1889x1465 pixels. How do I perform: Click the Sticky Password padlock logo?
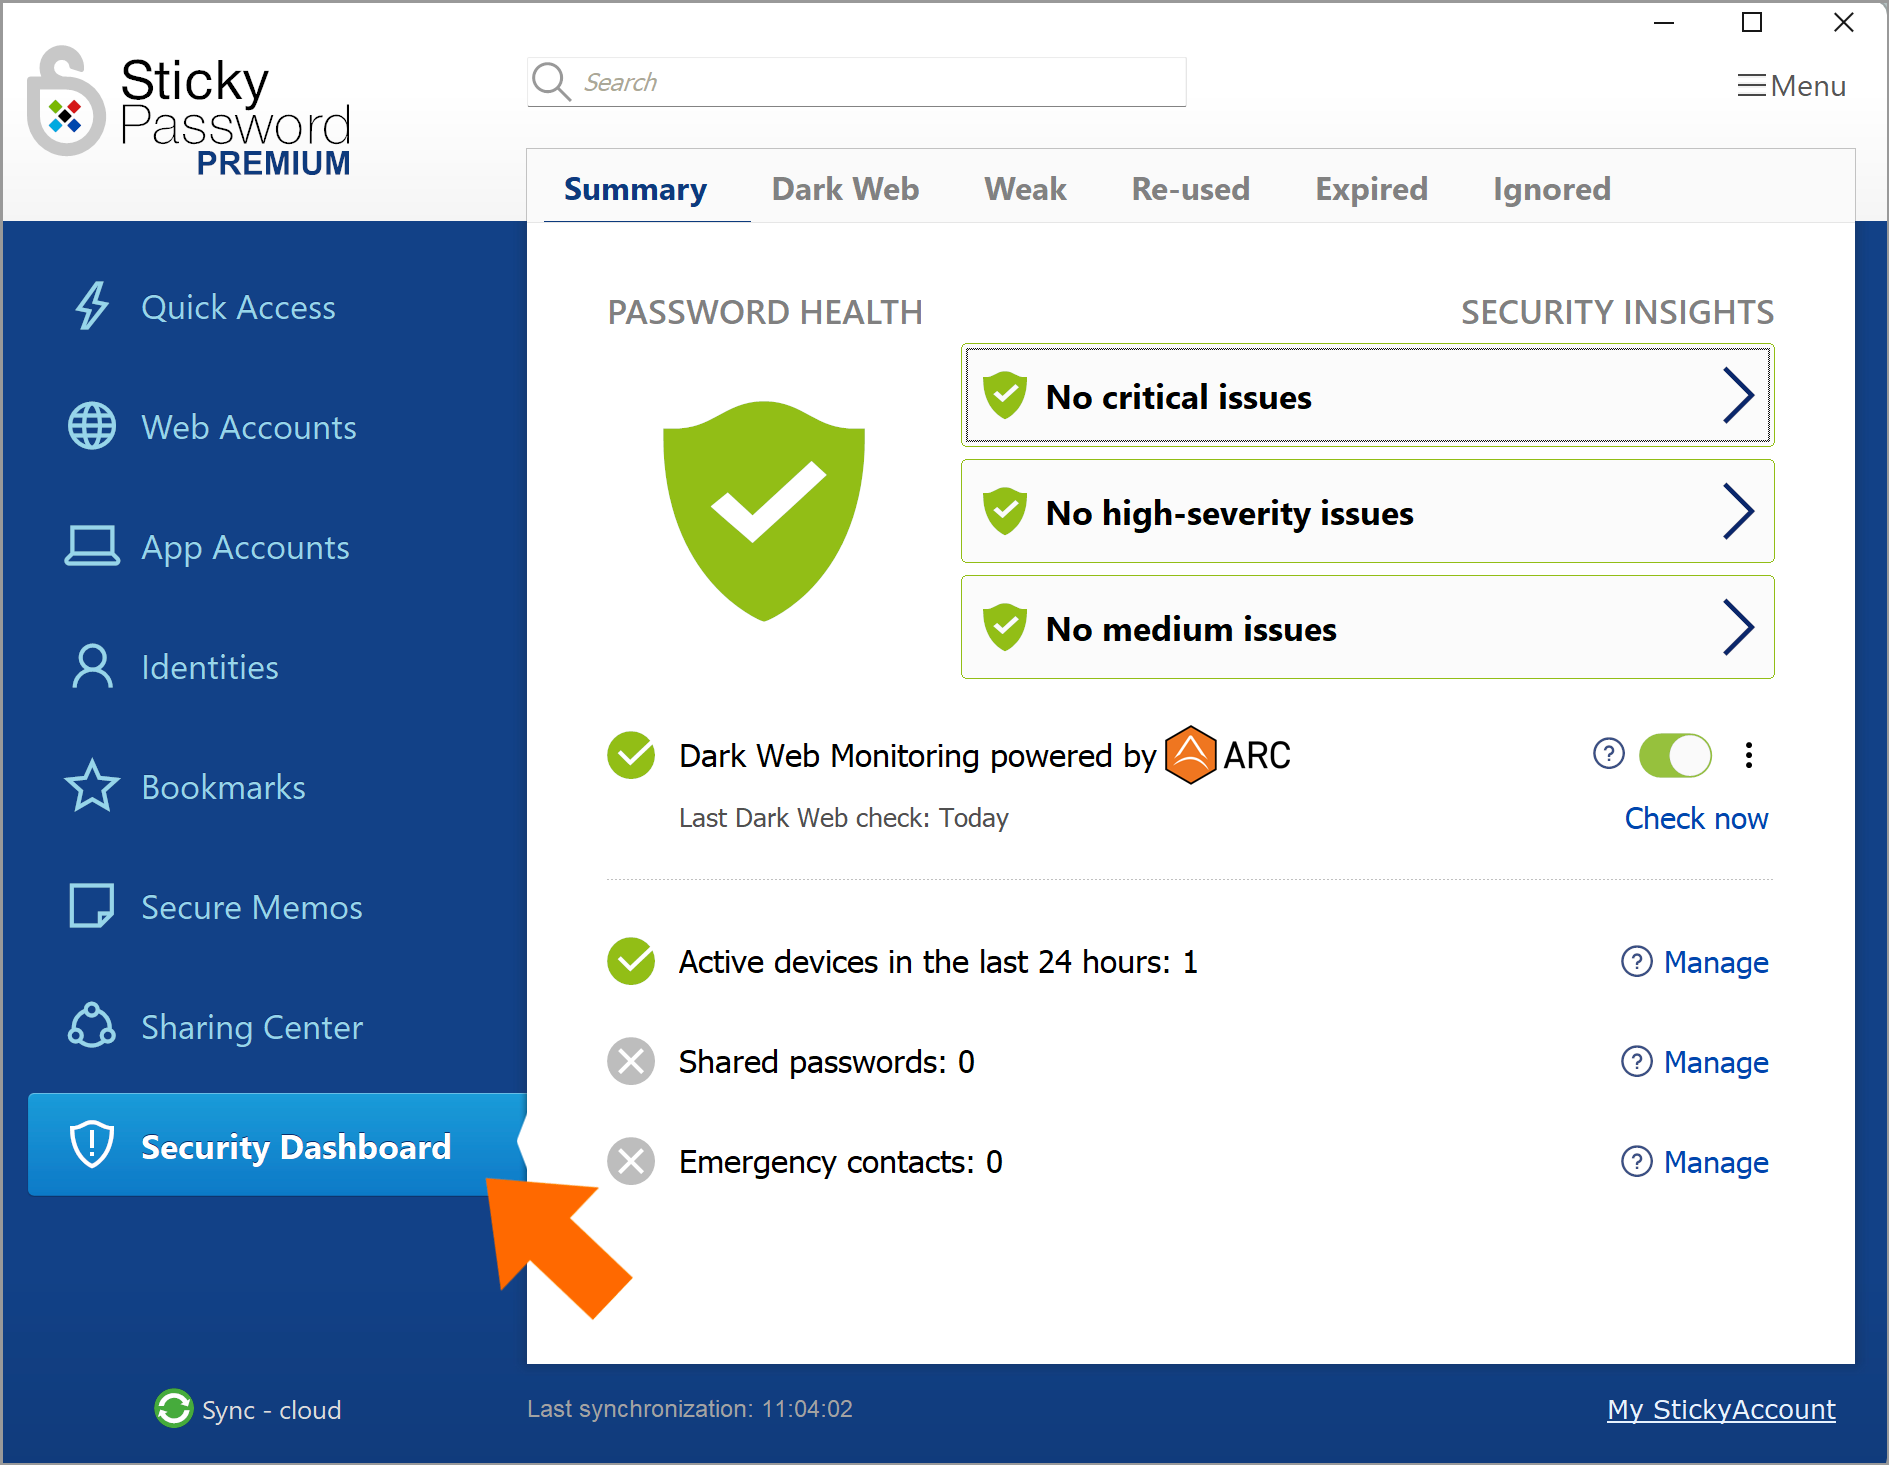66,102
